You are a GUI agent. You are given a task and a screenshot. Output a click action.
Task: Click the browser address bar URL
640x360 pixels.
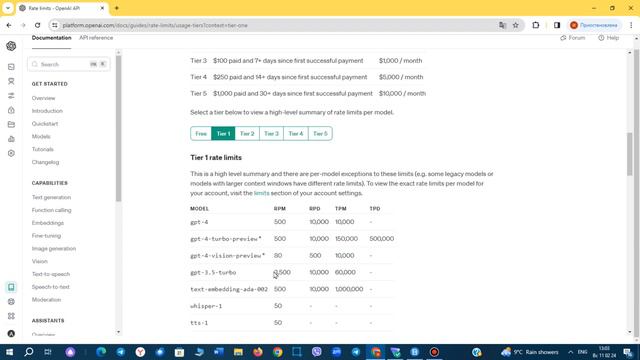[155, 25]
